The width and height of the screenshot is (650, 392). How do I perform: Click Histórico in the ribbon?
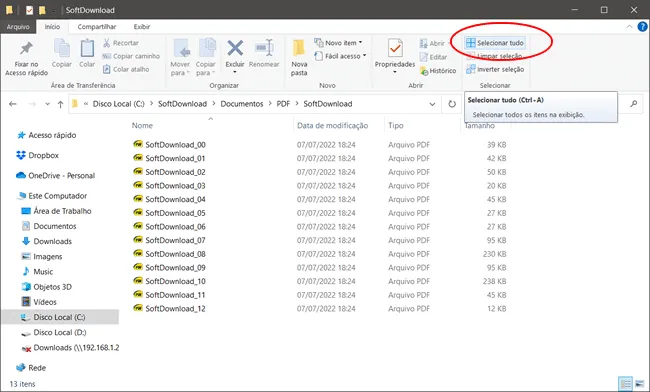click(438, 71)
